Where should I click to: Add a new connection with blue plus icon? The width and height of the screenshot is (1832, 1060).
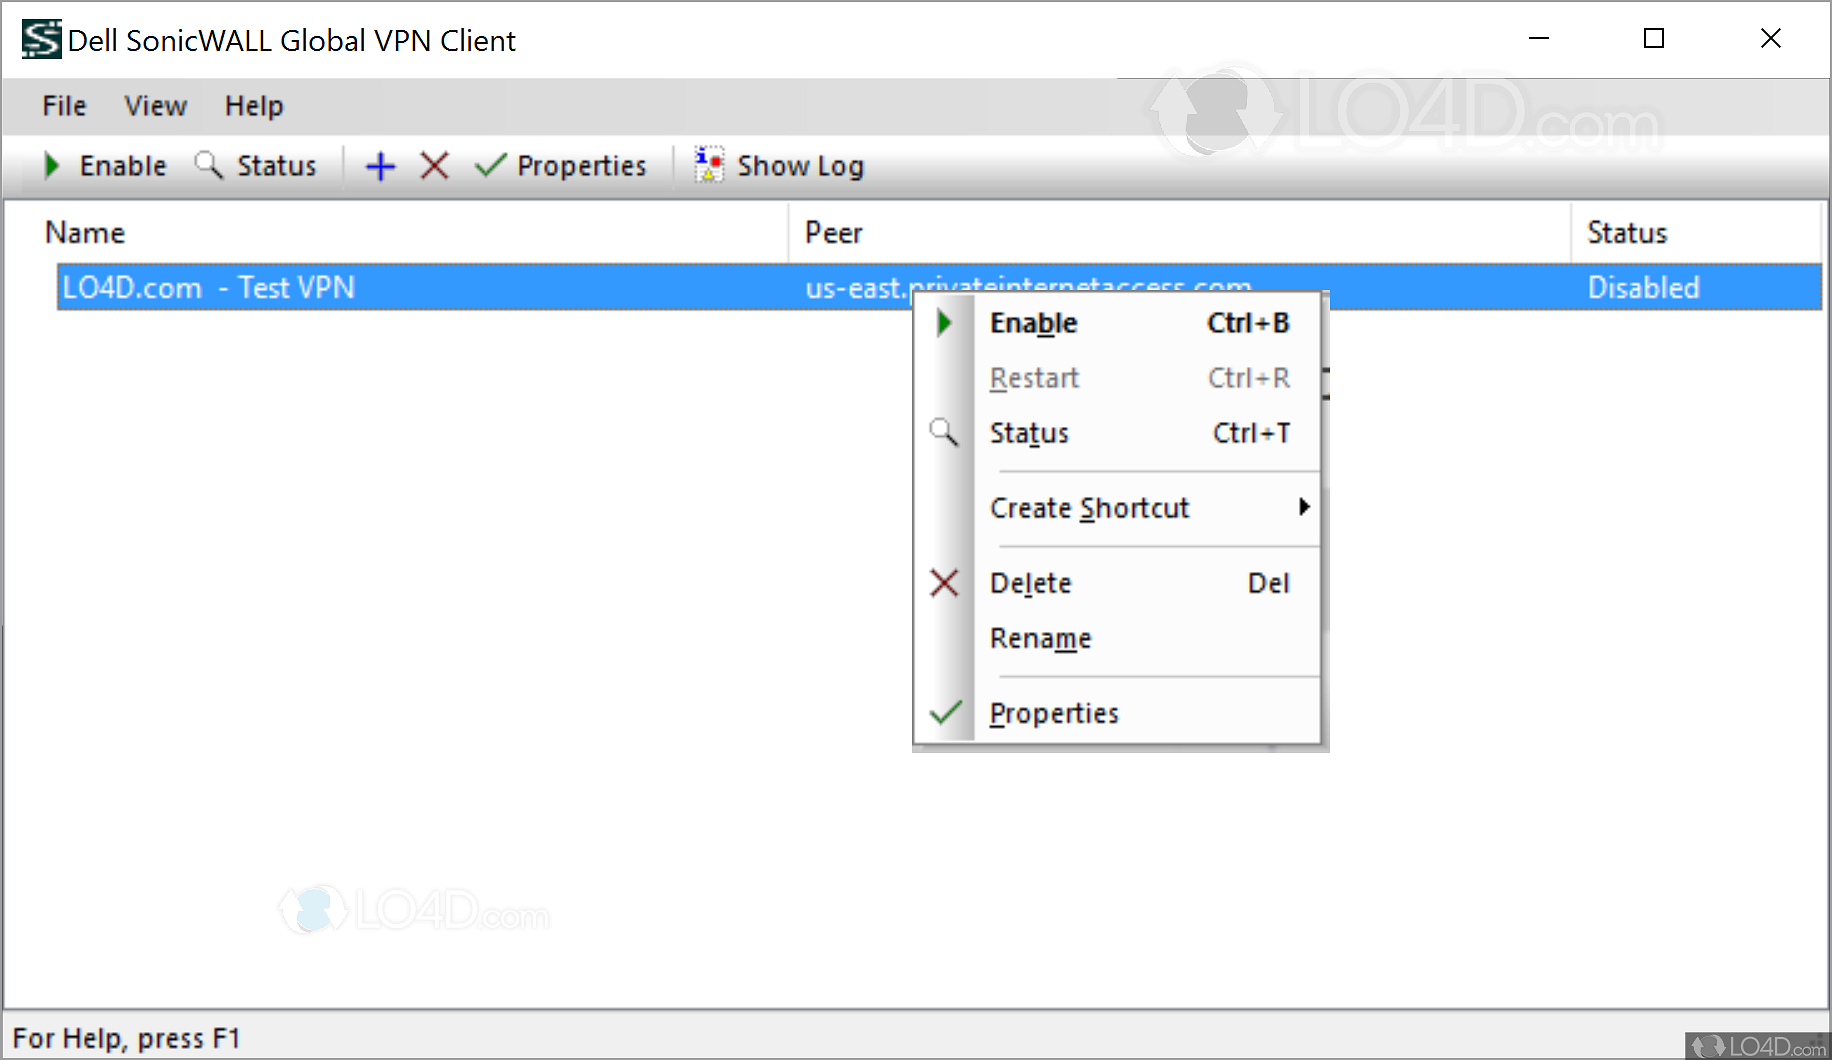[x=380, y=166]
